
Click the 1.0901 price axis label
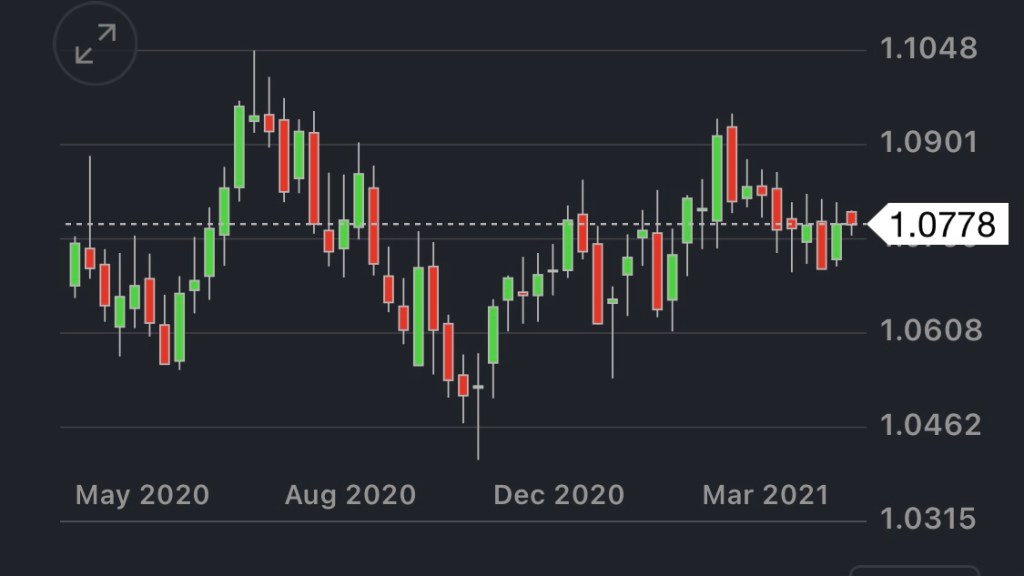[929, 142]
